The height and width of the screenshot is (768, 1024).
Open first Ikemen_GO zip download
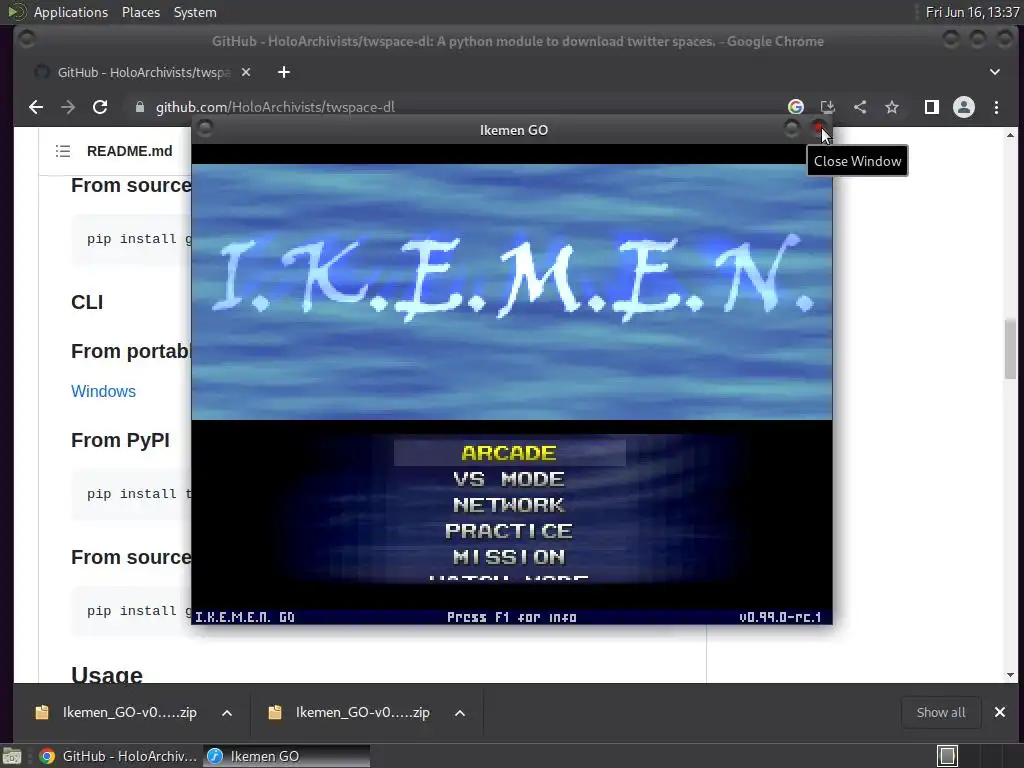(x=118, y=712)
